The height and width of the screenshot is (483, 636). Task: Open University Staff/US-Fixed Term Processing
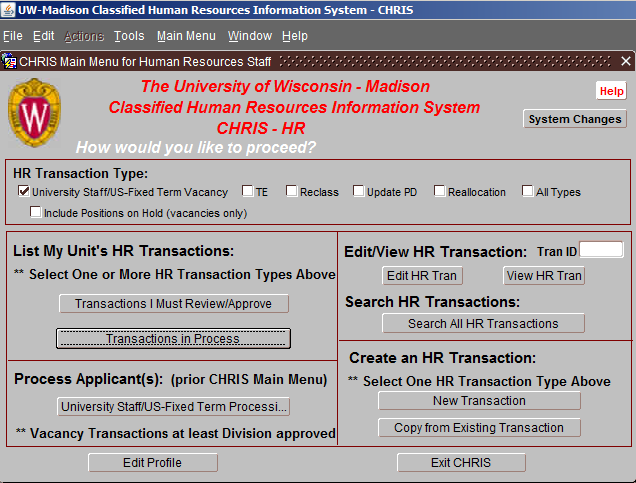pos(174,406)
